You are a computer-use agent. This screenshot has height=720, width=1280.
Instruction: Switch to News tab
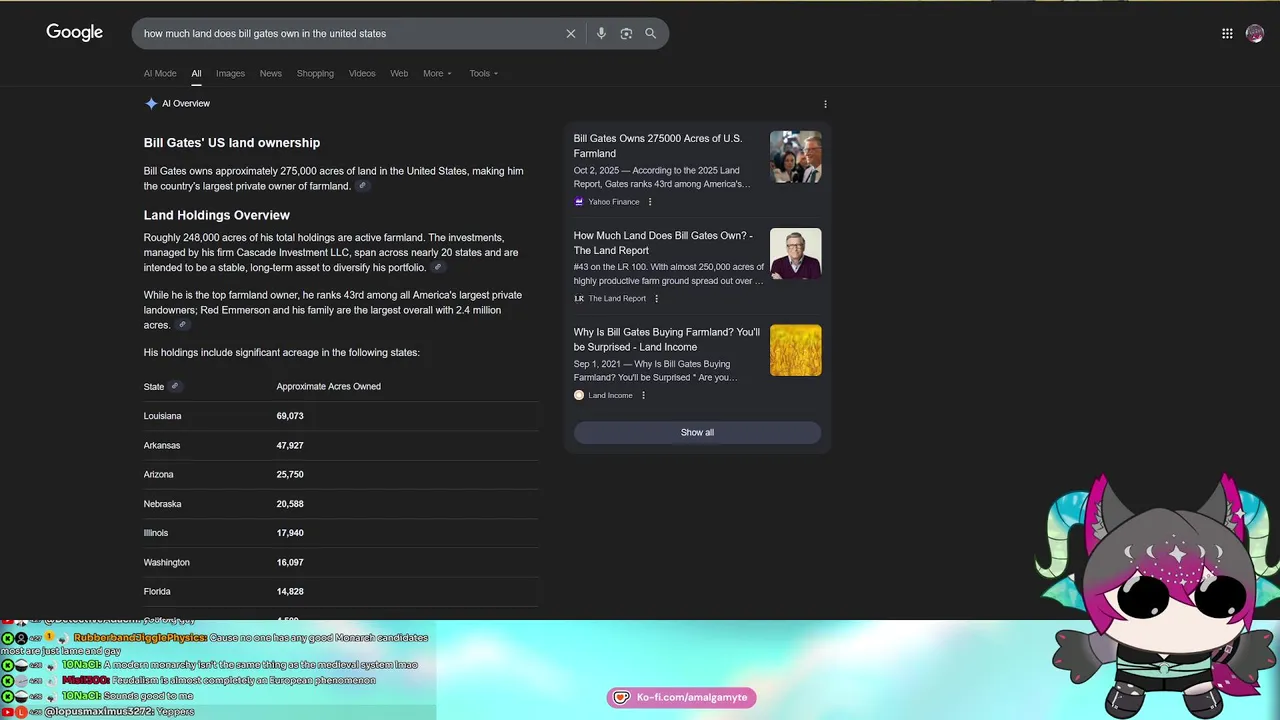pyautogui.click(x=271, y=73)
